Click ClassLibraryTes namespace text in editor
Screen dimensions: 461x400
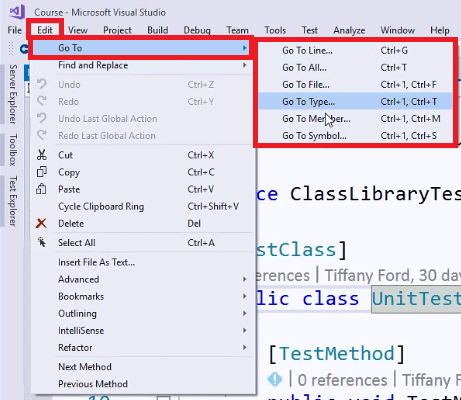(x=375, y=194)
